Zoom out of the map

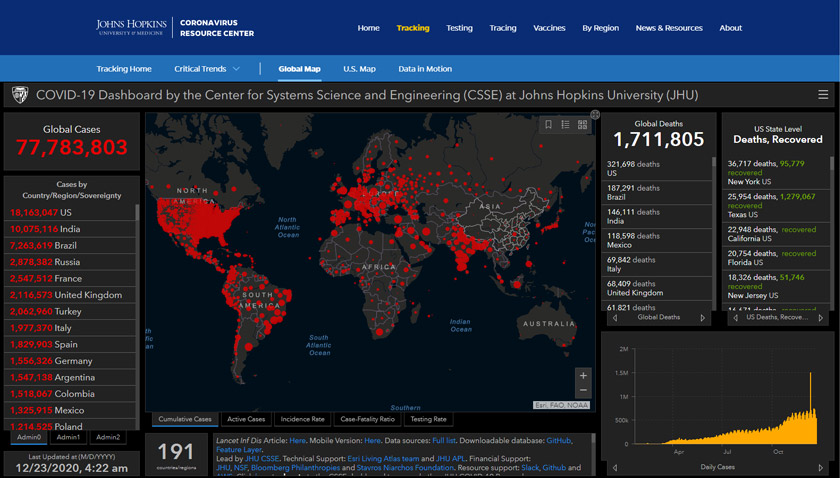(583, 391)
